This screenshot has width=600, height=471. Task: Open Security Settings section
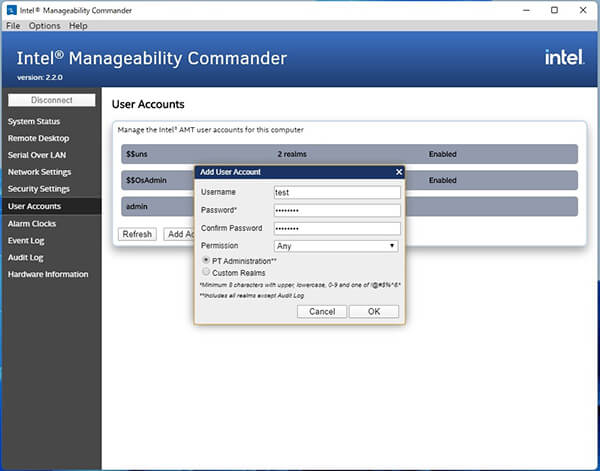tap(39, 189)
